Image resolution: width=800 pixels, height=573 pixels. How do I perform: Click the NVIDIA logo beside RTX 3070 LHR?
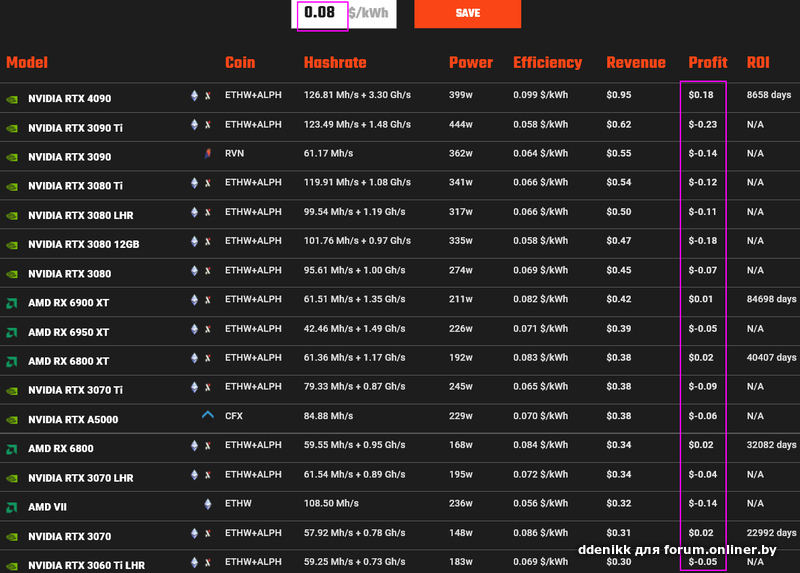pyautogui.click(x=12, y=479)
